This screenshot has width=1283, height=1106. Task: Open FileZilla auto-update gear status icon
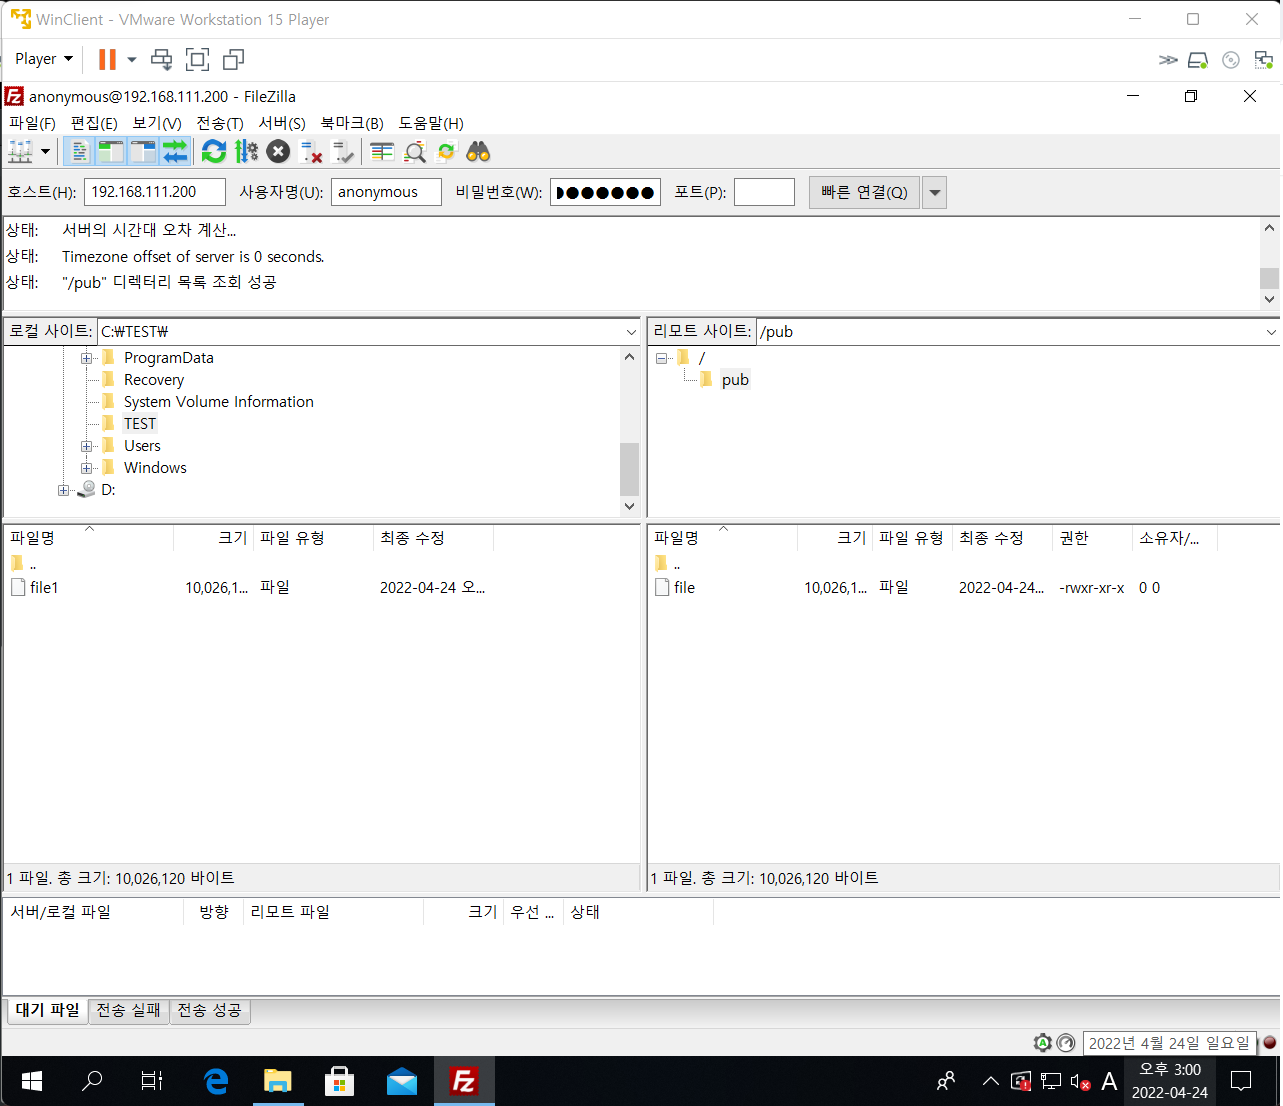(x=1043, y=1043)
